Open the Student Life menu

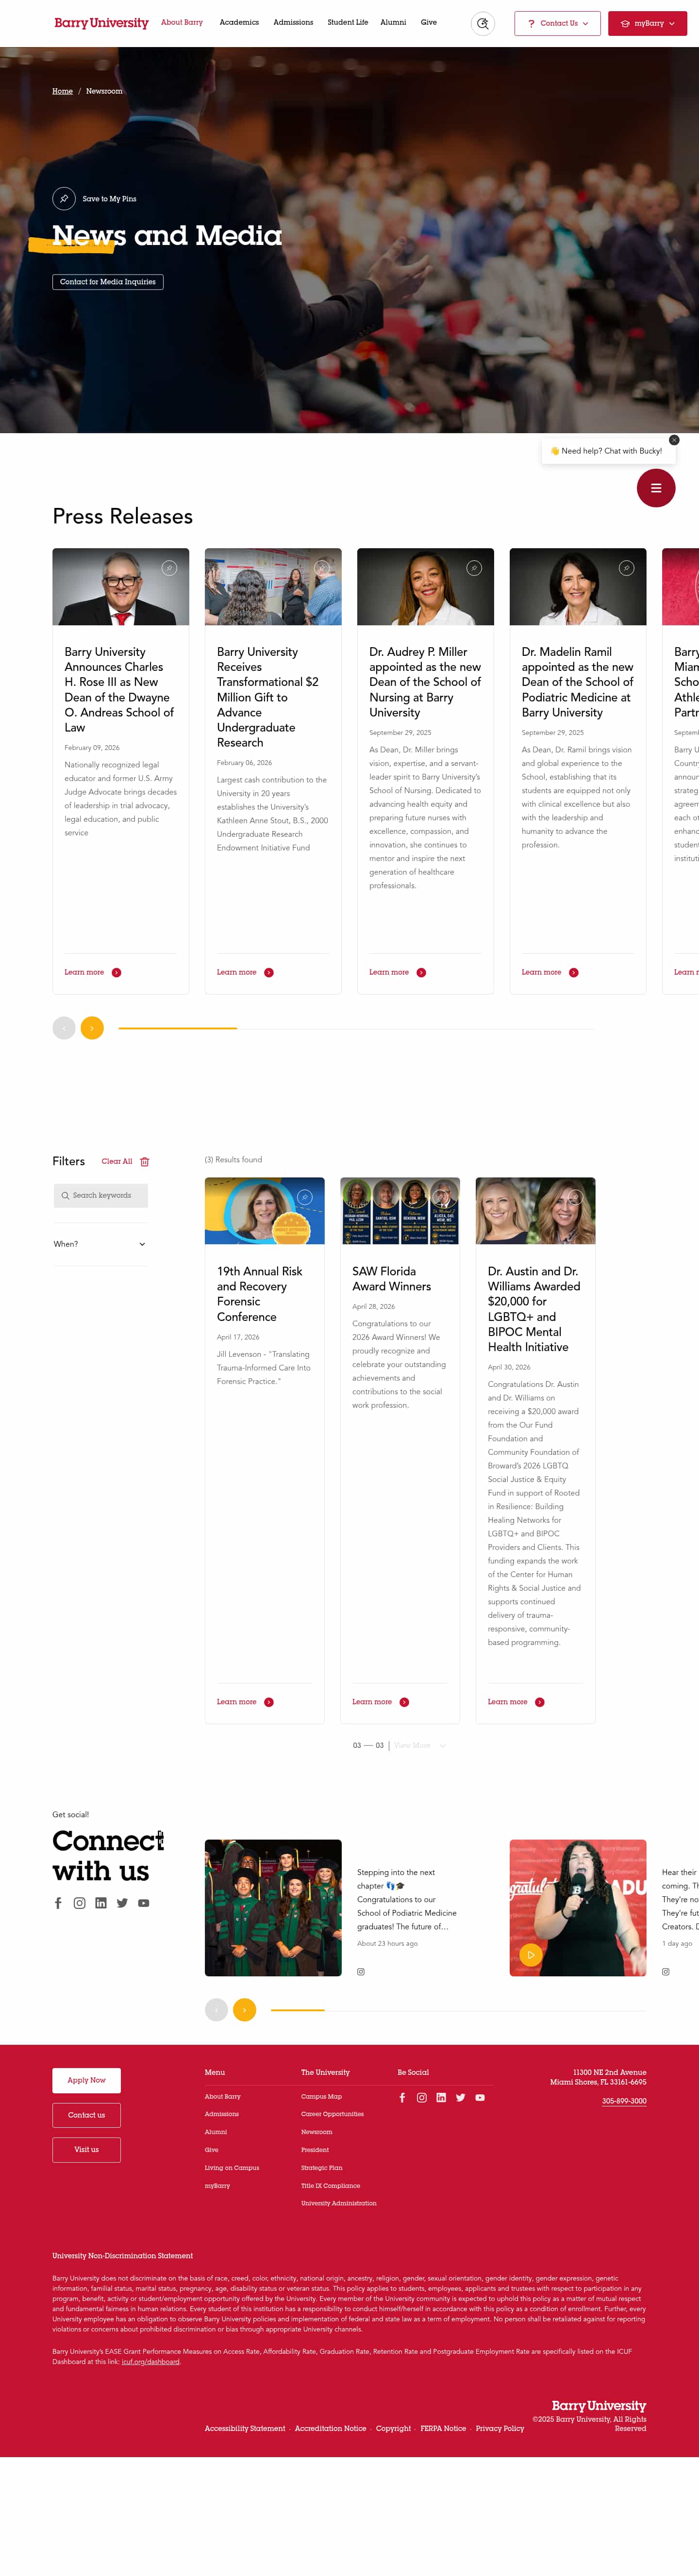pos(347,22)
